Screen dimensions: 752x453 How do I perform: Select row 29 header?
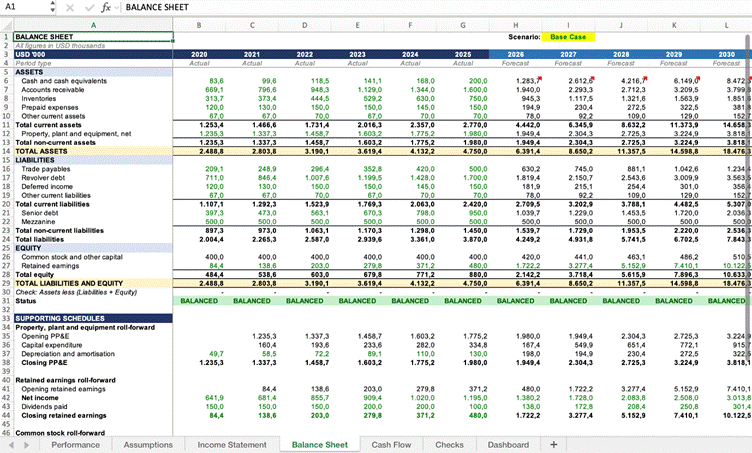(6, 283)
